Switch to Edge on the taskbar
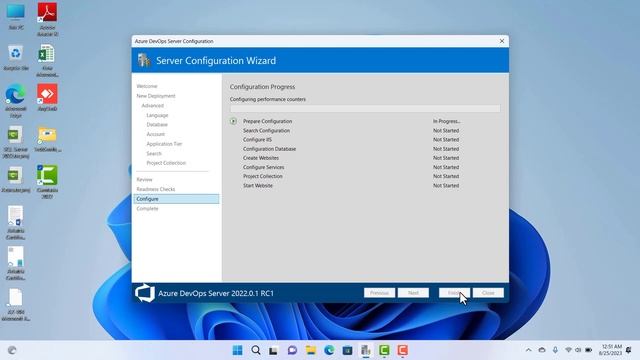The width and height of the screenshot is (640, 360). [x=329, y=350]
